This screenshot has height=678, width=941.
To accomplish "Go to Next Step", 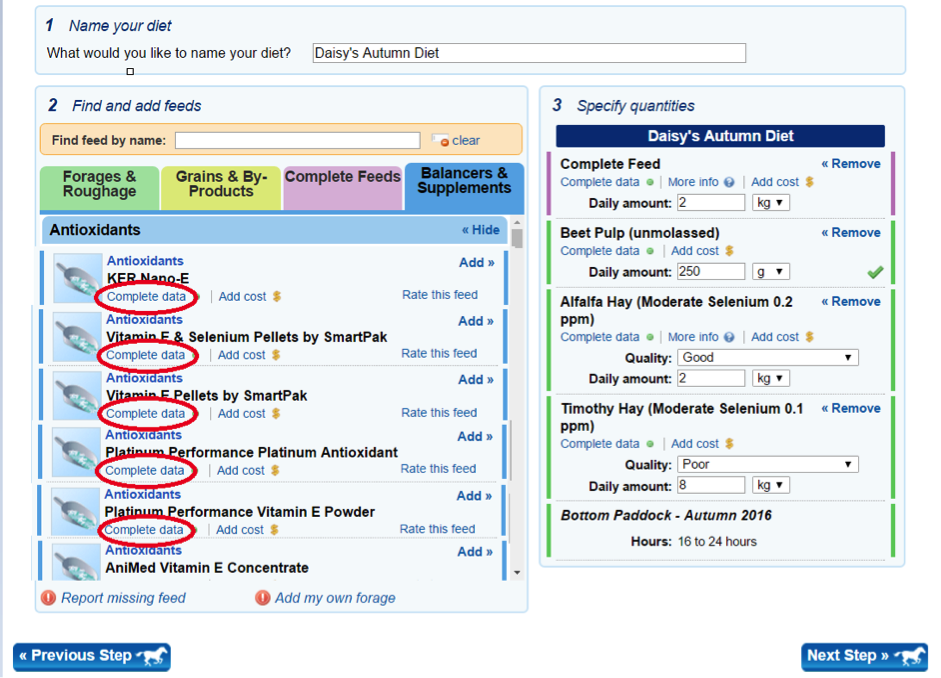I will point(864,656).
